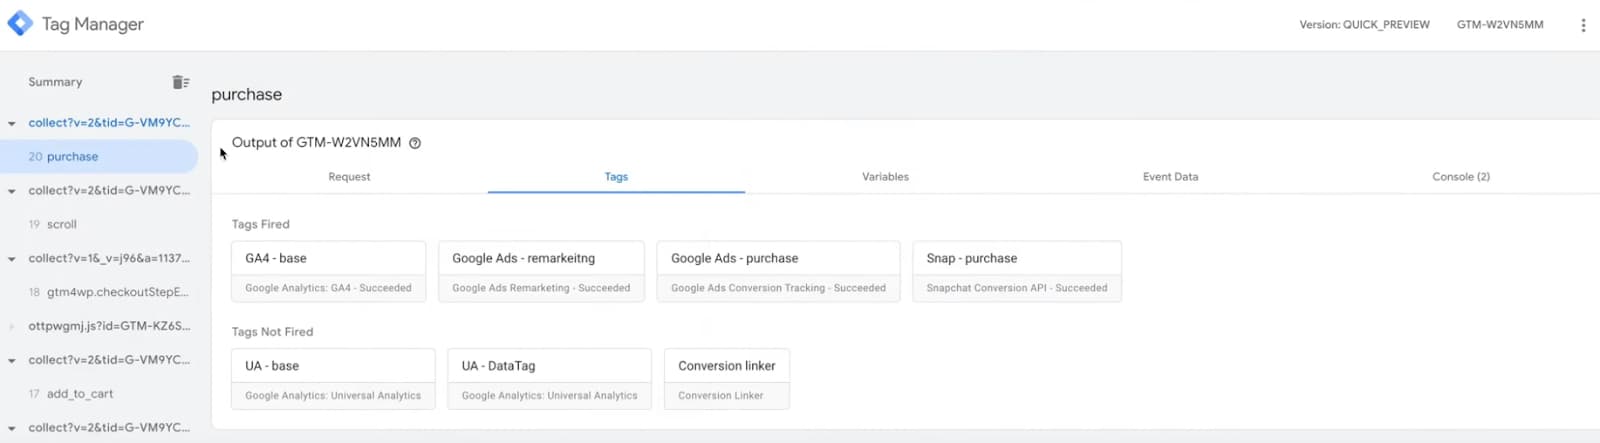The image size is (1600, 443).
Task: Collapse the last collect?v=2 group below add_to_cart
Action: (12, 428)
